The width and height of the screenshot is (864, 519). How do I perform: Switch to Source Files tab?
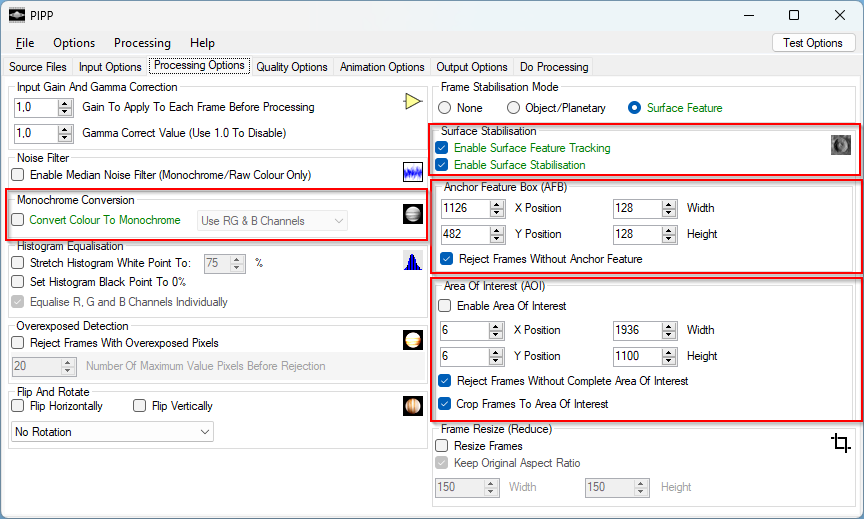point(37,67)
